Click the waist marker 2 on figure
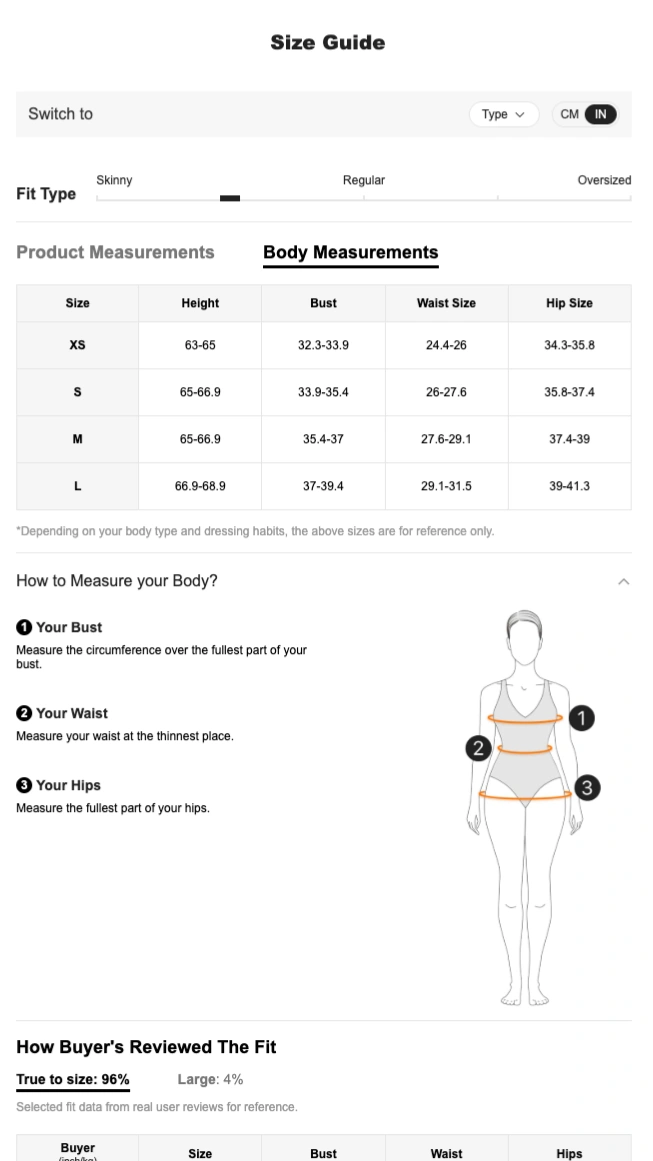Screen dimensions: 653x1161 pyautogui.click(x=478, y=748)
